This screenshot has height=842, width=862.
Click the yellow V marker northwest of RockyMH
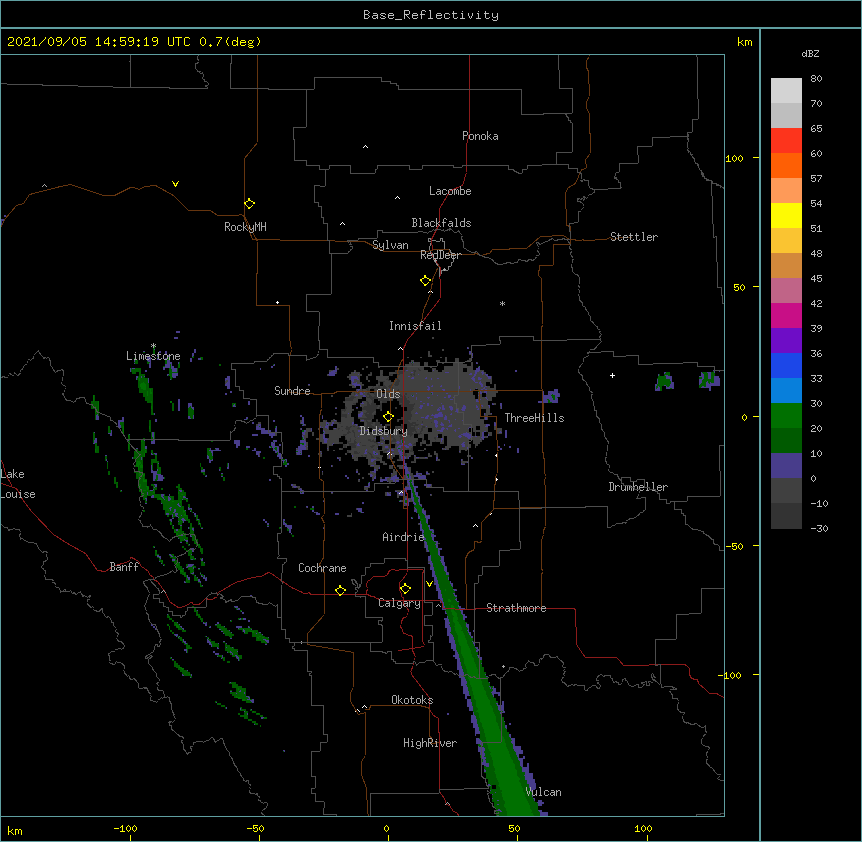pyautogui.click(x=175, y=184)
